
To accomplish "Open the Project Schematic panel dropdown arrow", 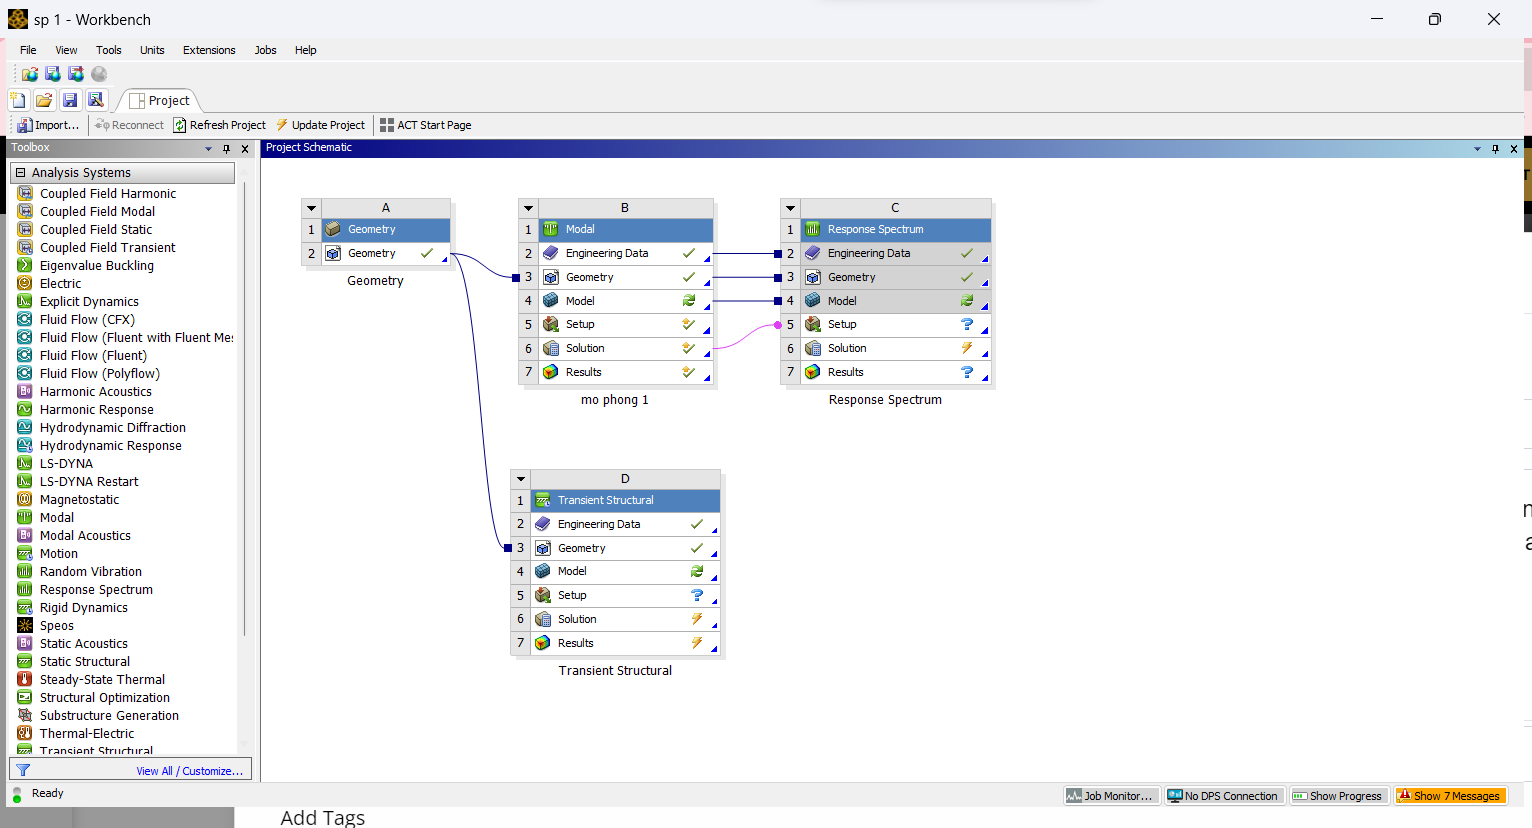I will coord(1478,148).
